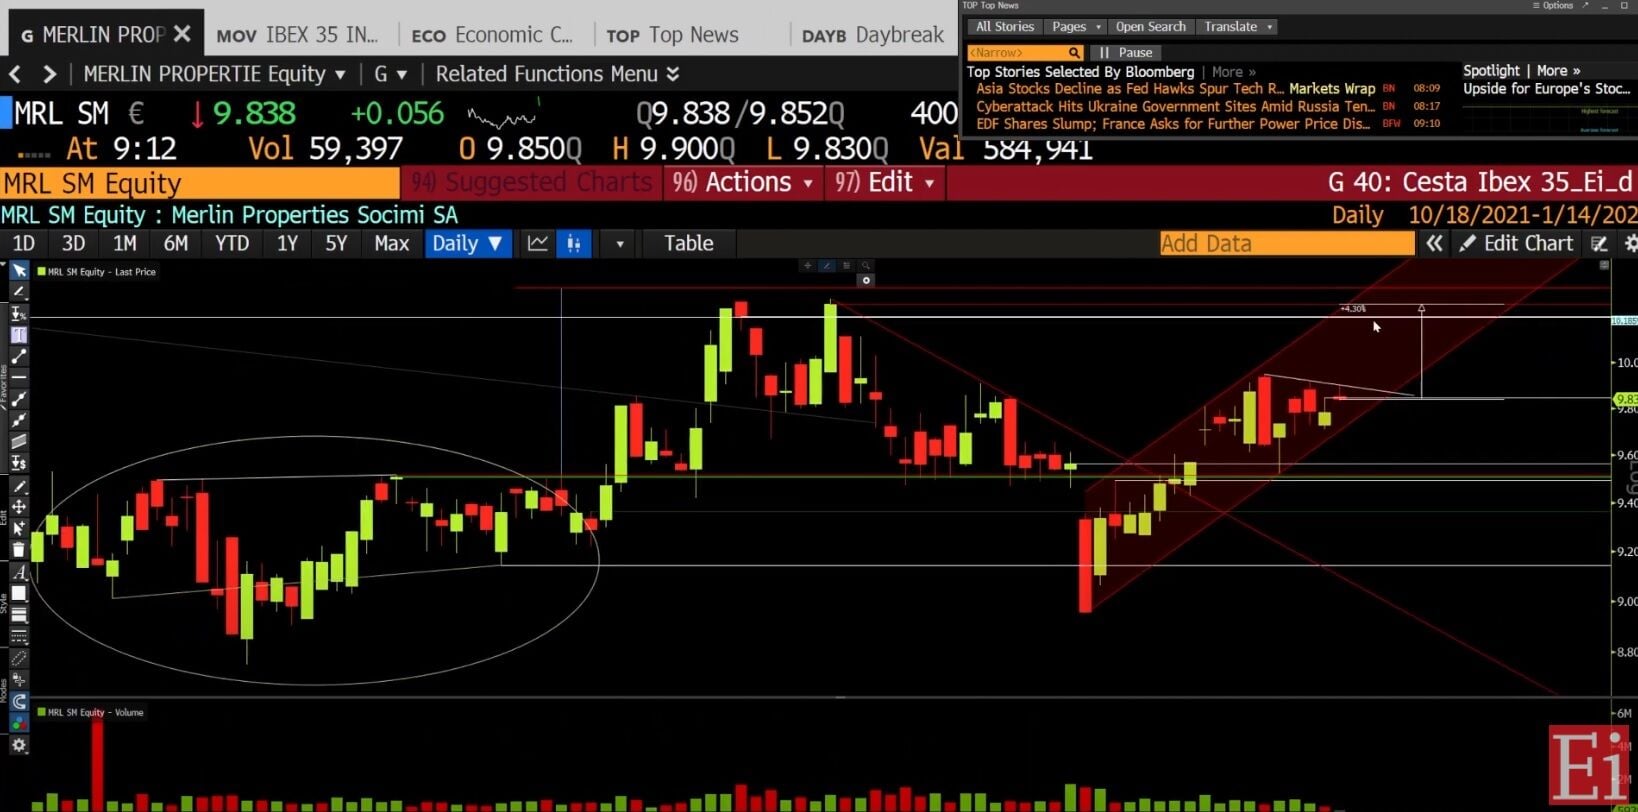Open the Actions dropdown menu
1638x812 pixels.
743,182
